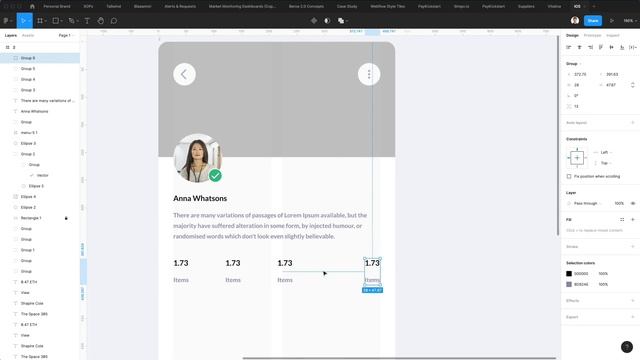The height and width of the screenshot is (360, 640).
Task: Open the Personal Brand file tab
Action: [x=57, y=6]
